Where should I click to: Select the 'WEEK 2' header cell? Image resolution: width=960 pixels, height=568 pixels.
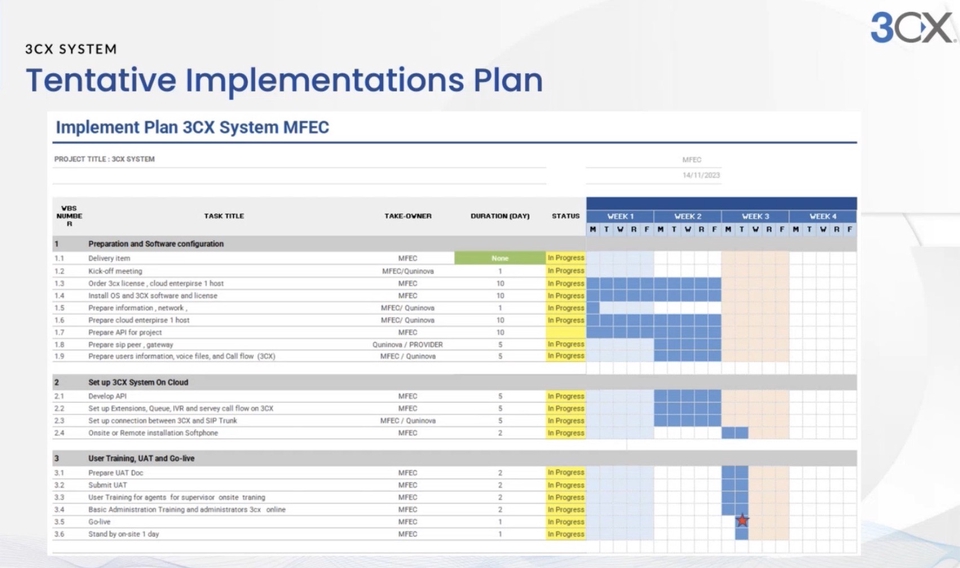[x=688, y=216]
